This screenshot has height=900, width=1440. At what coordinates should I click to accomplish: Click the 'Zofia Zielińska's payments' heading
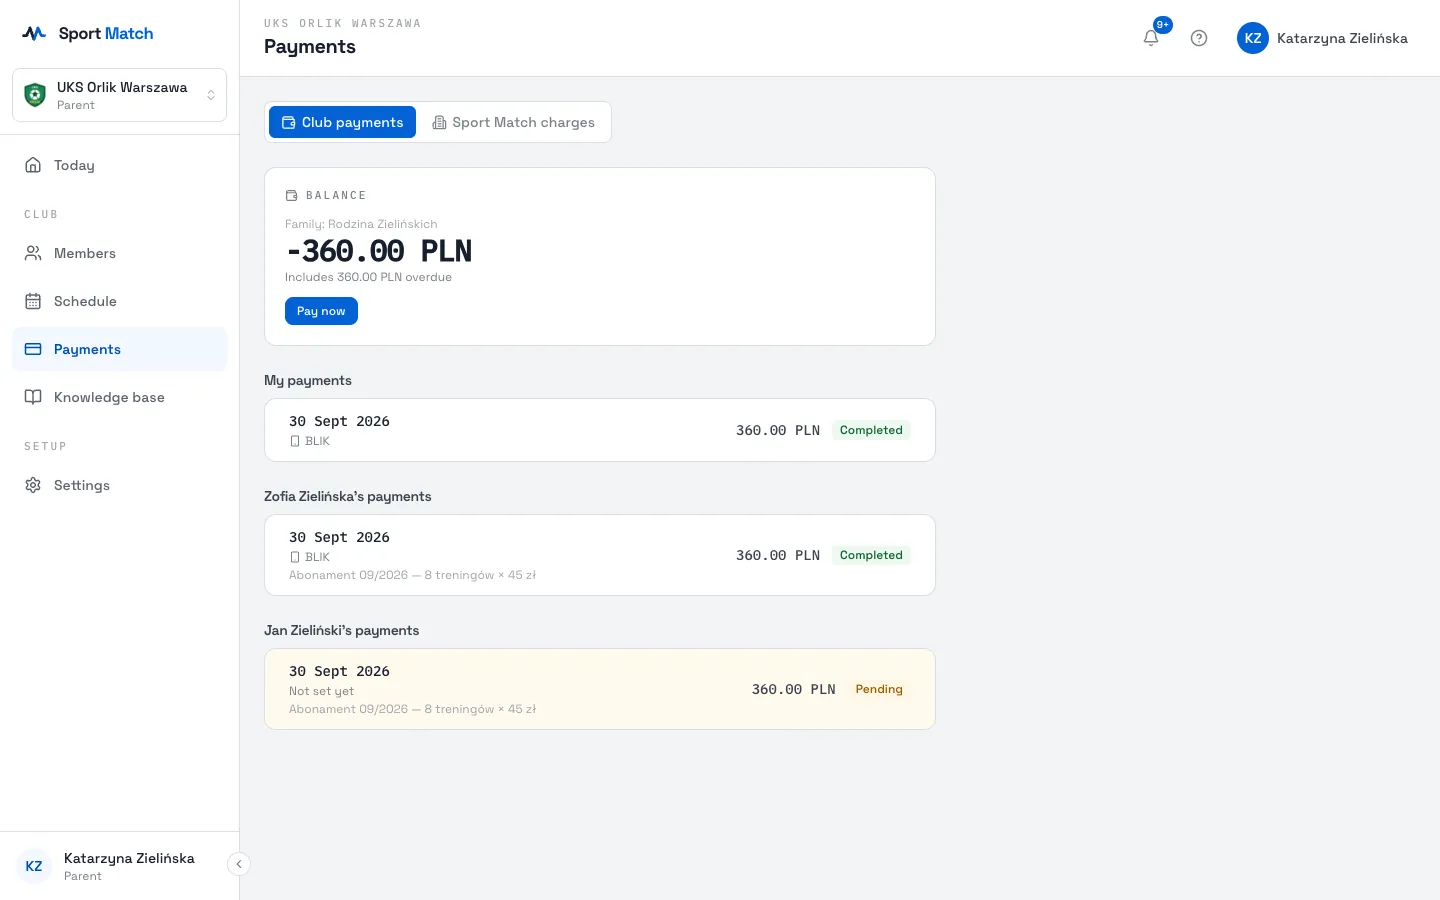[348, 496]
